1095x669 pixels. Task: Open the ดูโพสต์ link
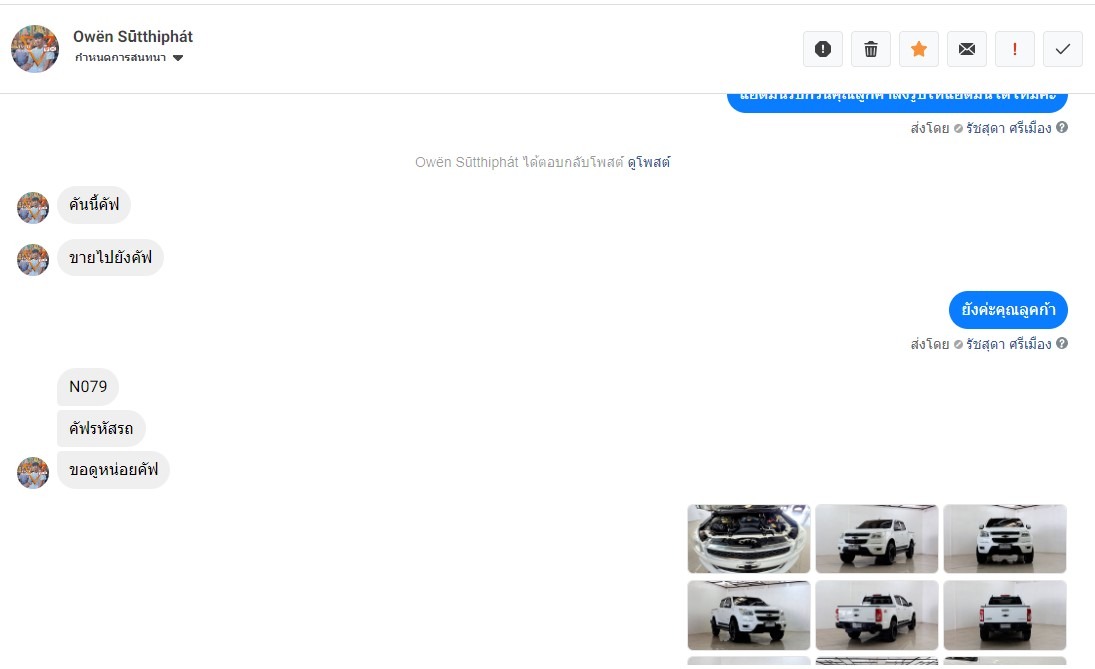649,162
